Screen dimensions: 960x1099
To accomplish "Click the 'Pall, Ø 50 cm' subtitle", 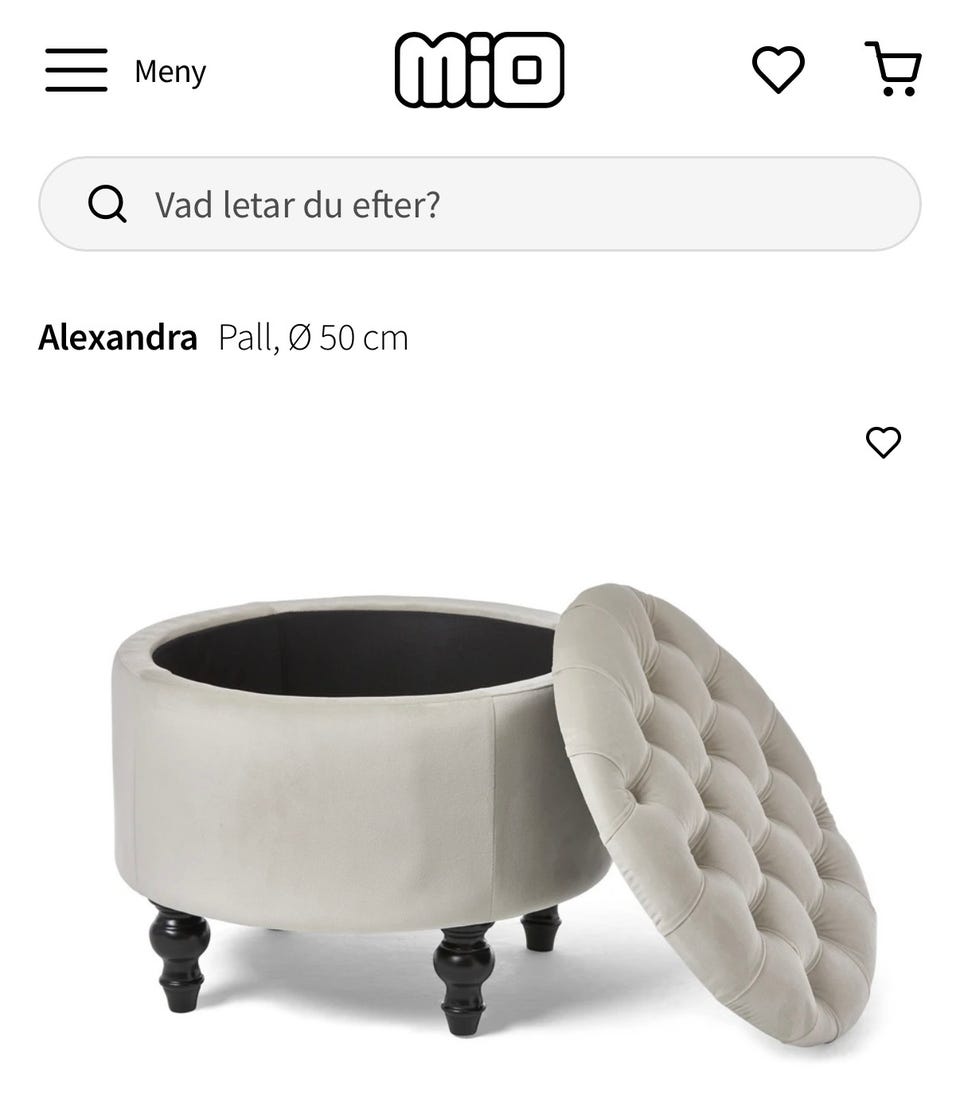I will coord(313,338).
